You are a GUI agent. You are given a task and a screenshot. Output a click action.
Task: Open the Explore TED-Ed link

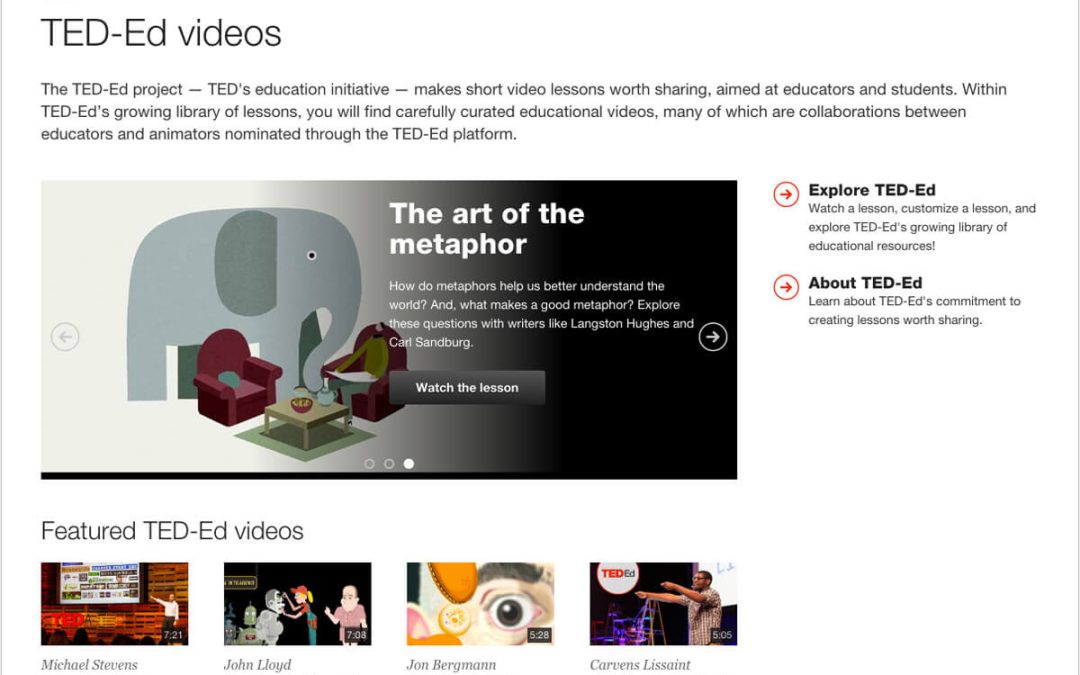coord(871,190)
